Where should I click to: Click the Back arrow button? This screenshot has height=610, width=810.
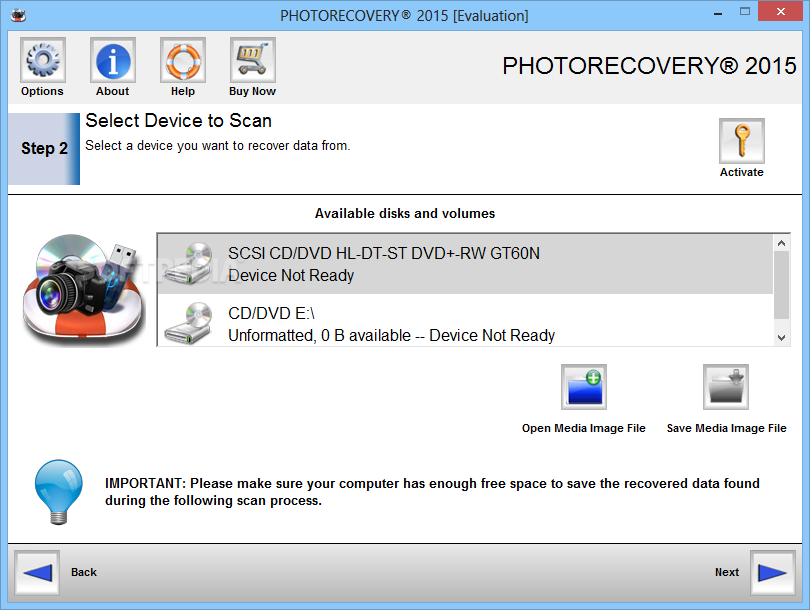pos(37,572)
